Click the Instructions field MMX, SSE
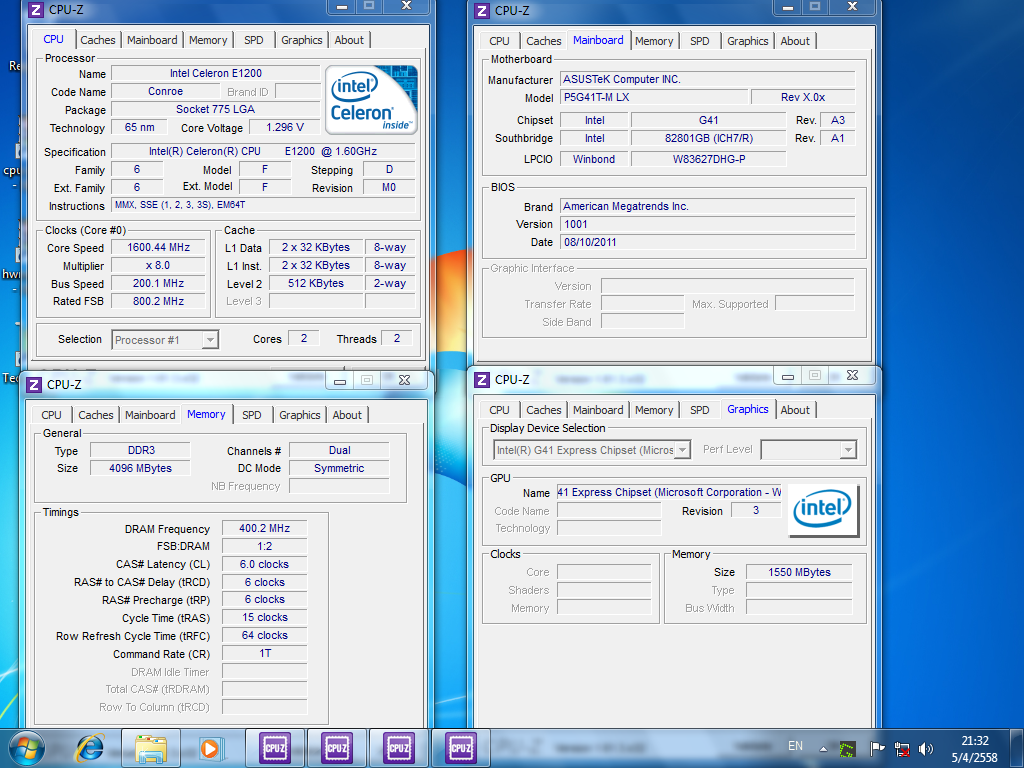 tap(263, 205)
